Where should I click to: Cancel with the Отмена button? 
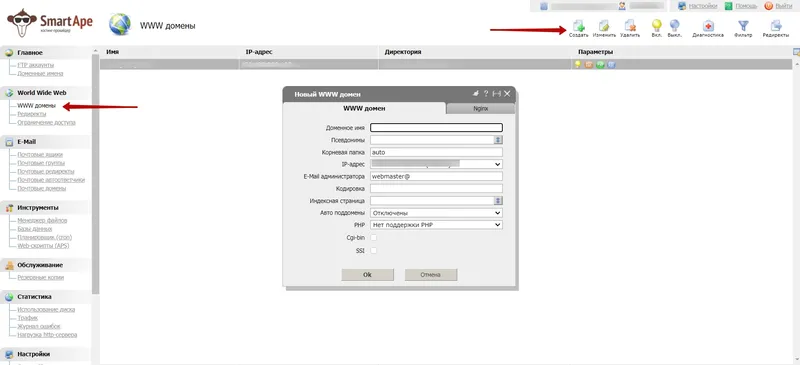tap(431, 275)
